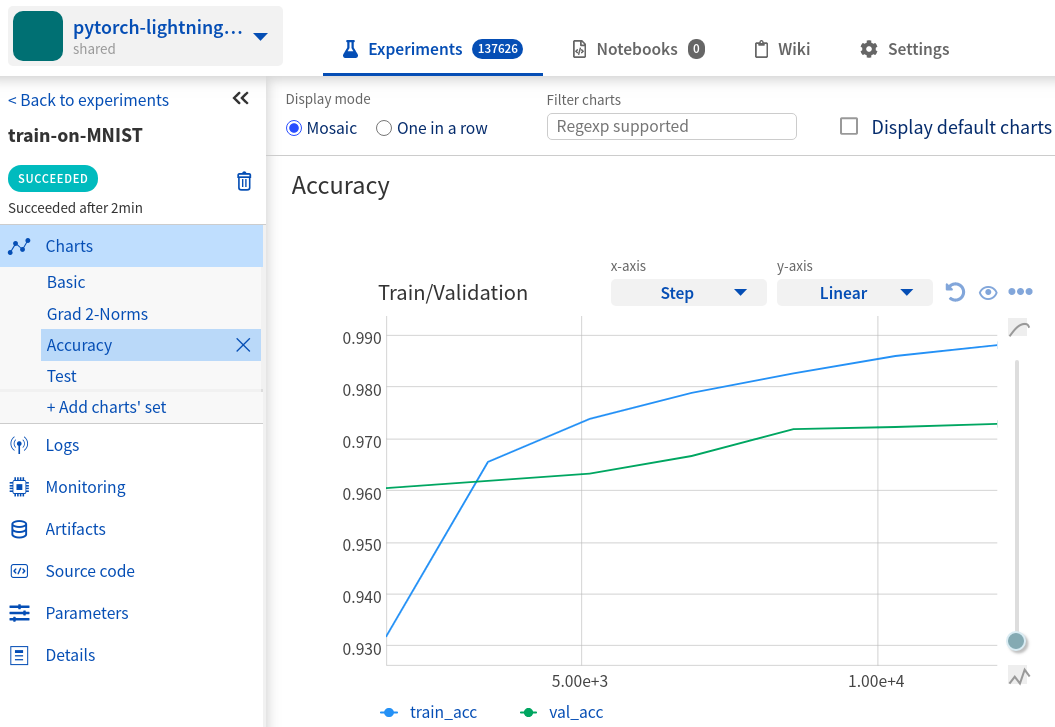The image size is (1055, 727).
Task: Open the y-axis Linear dropdown
Action: (x=854, y=292)
